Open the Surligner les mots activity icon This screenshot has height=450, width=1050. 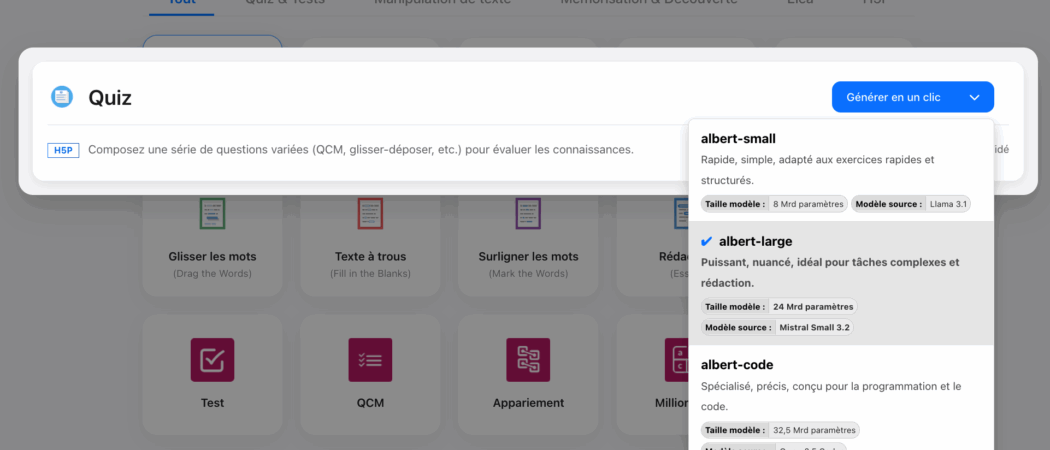click(x=528, y=213)
